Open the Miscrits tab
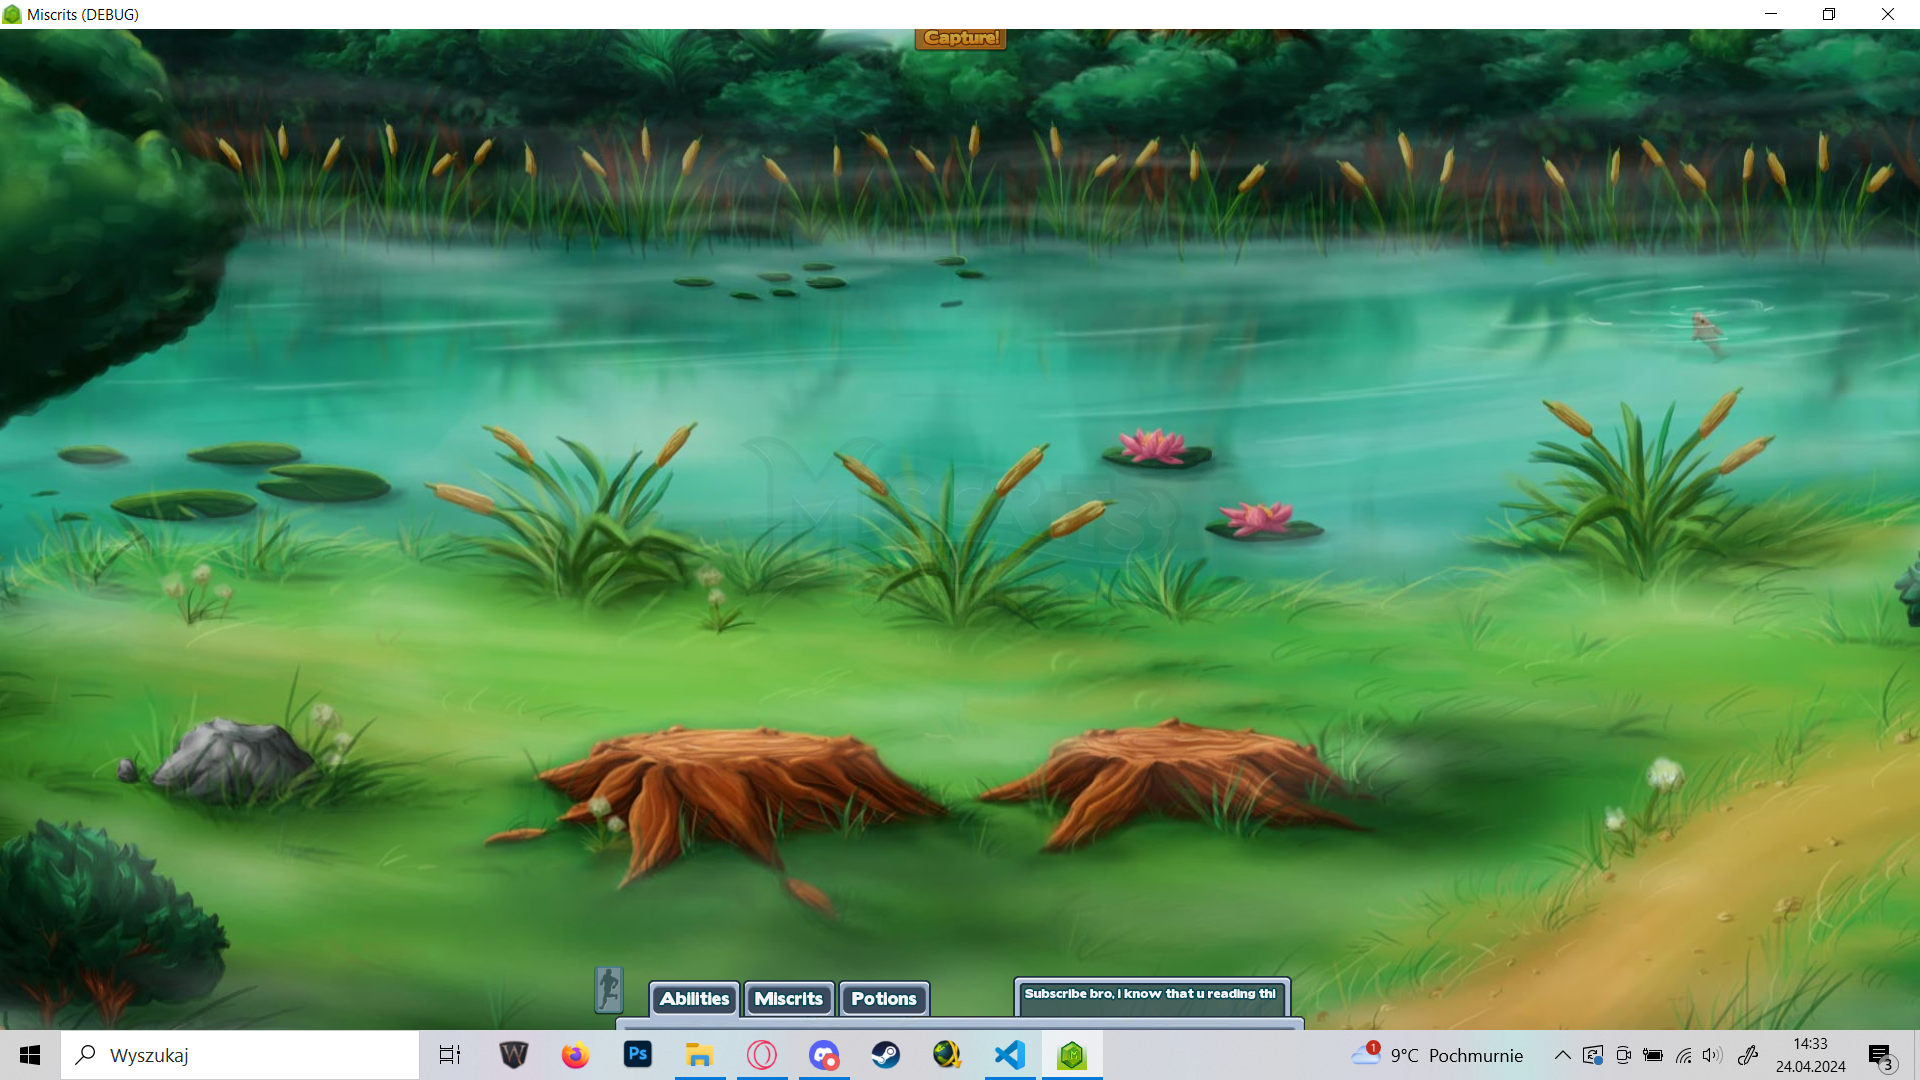Image resolution: width=1920 pixels, height=1080 pixels. tap(788, 999)
